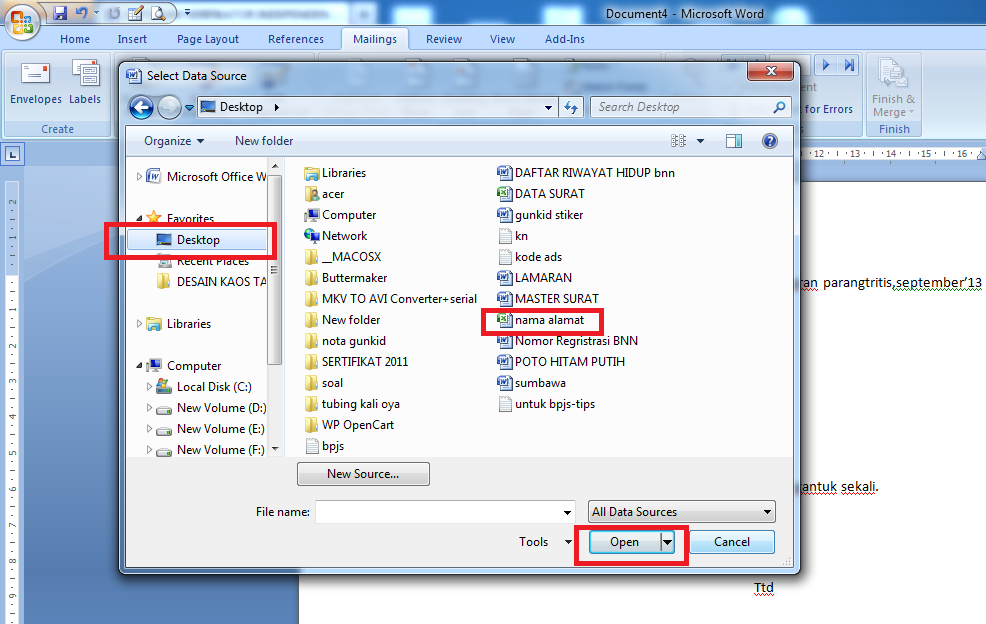Switch to the Review ribbon tab

pos(443,39)
